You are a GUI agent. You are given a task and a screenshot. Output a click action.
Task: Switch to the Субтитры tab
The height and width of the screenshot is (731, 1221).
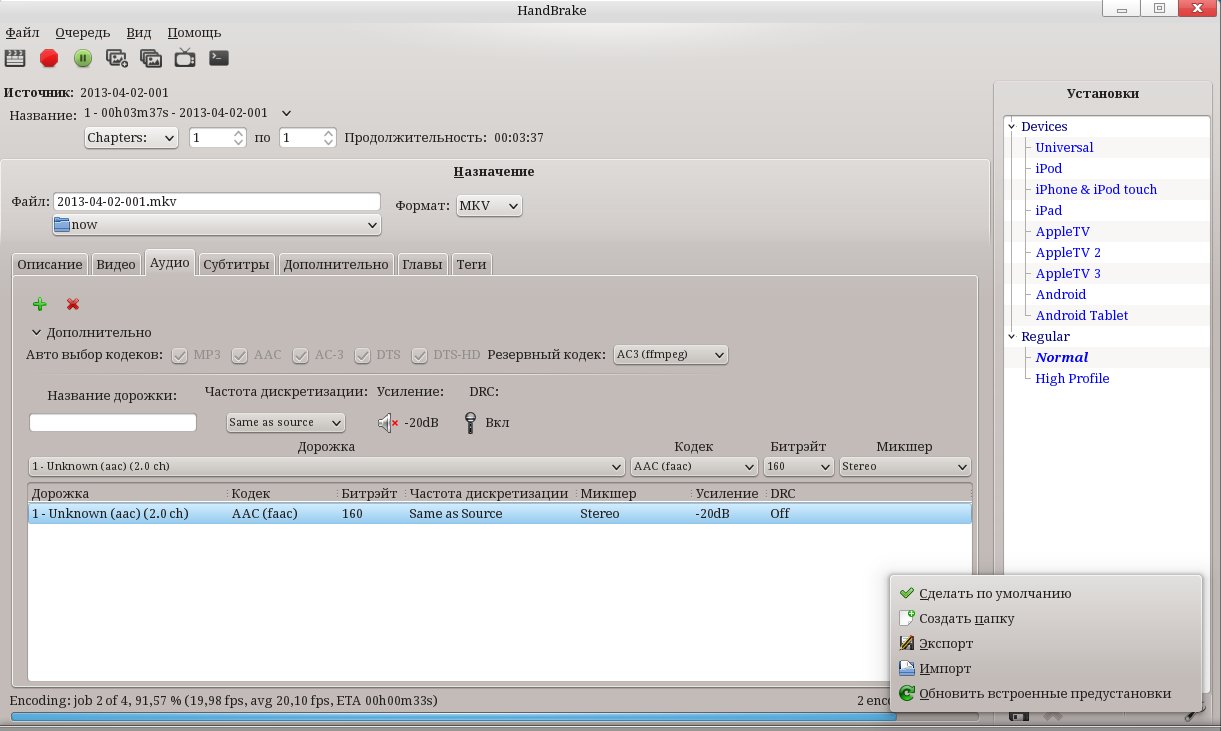pos(236,265)
